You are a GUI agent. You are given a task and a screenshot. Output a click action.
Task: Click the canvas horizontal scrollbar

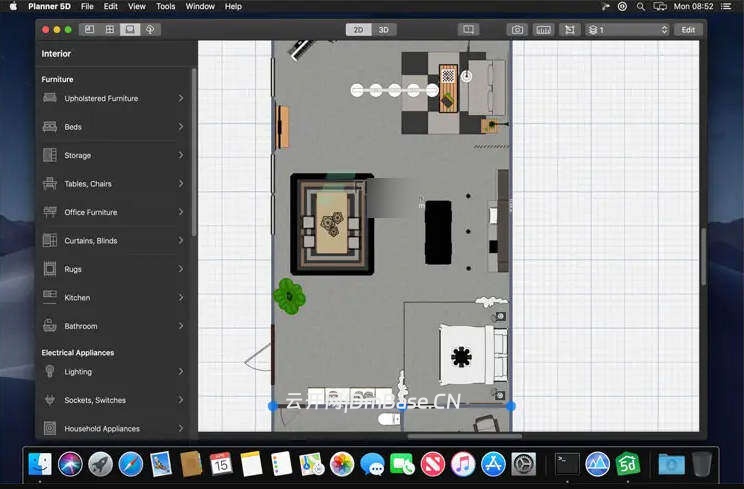click(464, 436)
